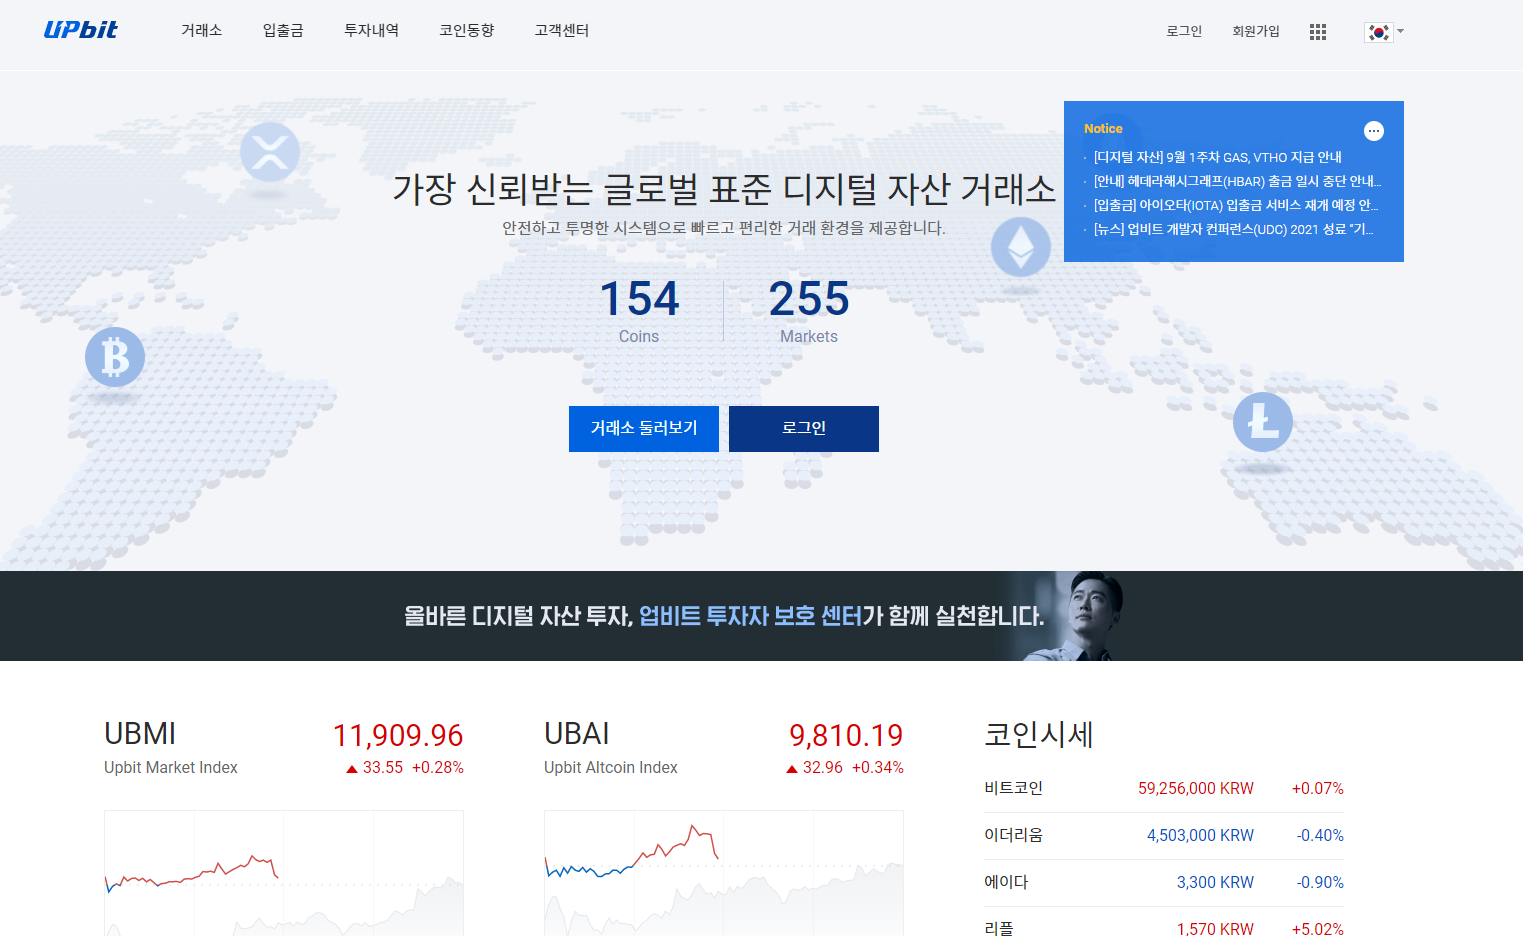The image size is (1523, 936).
Task: Click the UBMI value 11,909.96
Action: pyautogui.click(x=398, y=736)
